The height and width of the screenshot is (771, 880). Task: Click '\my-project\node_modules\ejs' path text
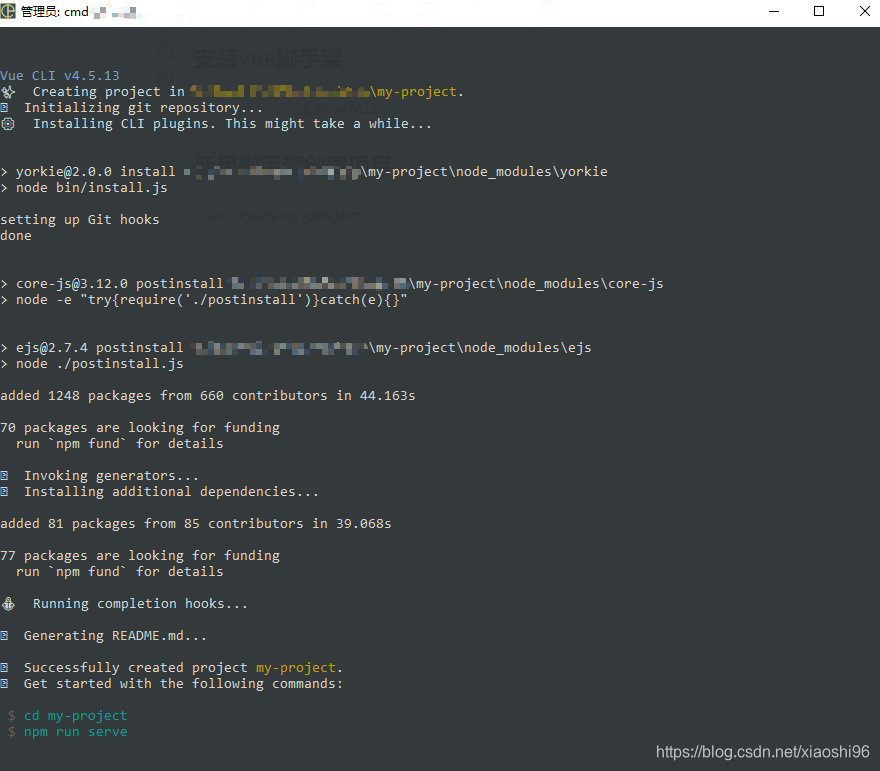click(x=480, y=348)
